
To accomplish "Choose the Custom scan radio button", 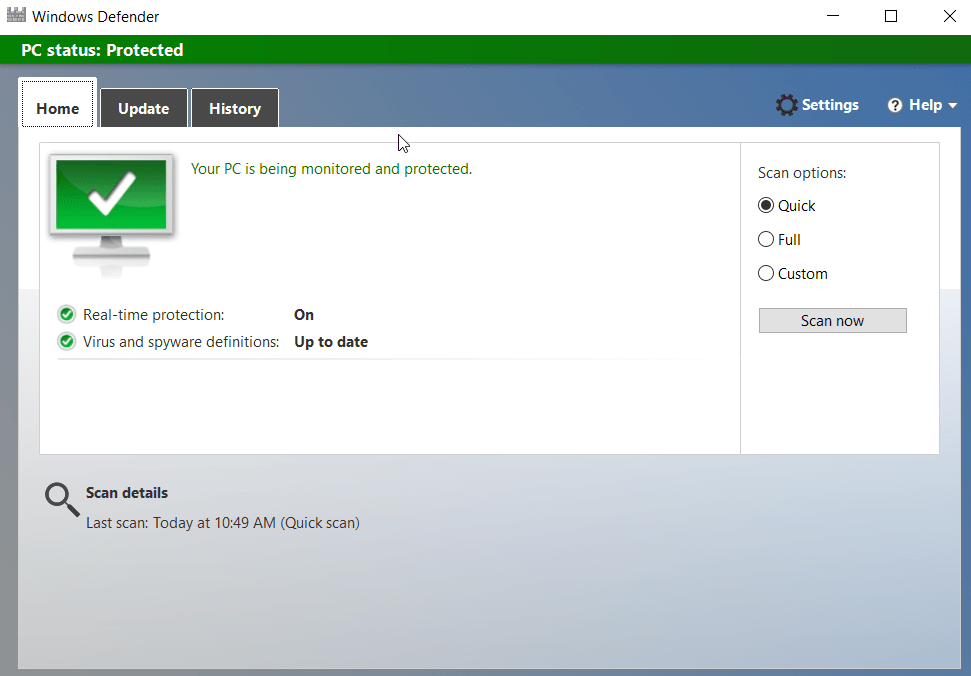I will tap(765, 273).
